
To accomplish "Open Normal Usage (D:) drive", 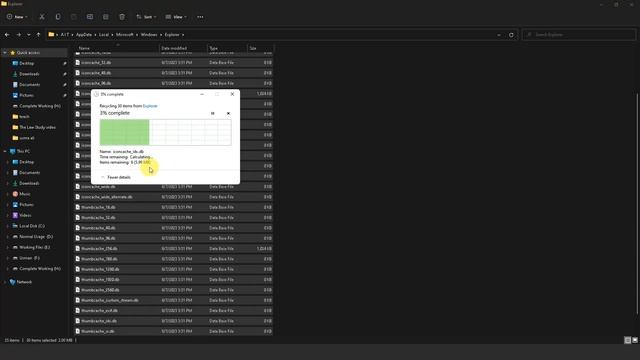I will 36,236.
